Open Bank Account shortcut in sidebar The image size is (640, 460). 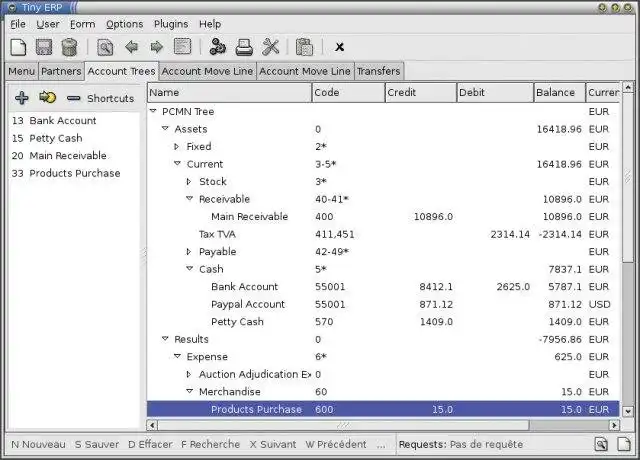[75, 121]
